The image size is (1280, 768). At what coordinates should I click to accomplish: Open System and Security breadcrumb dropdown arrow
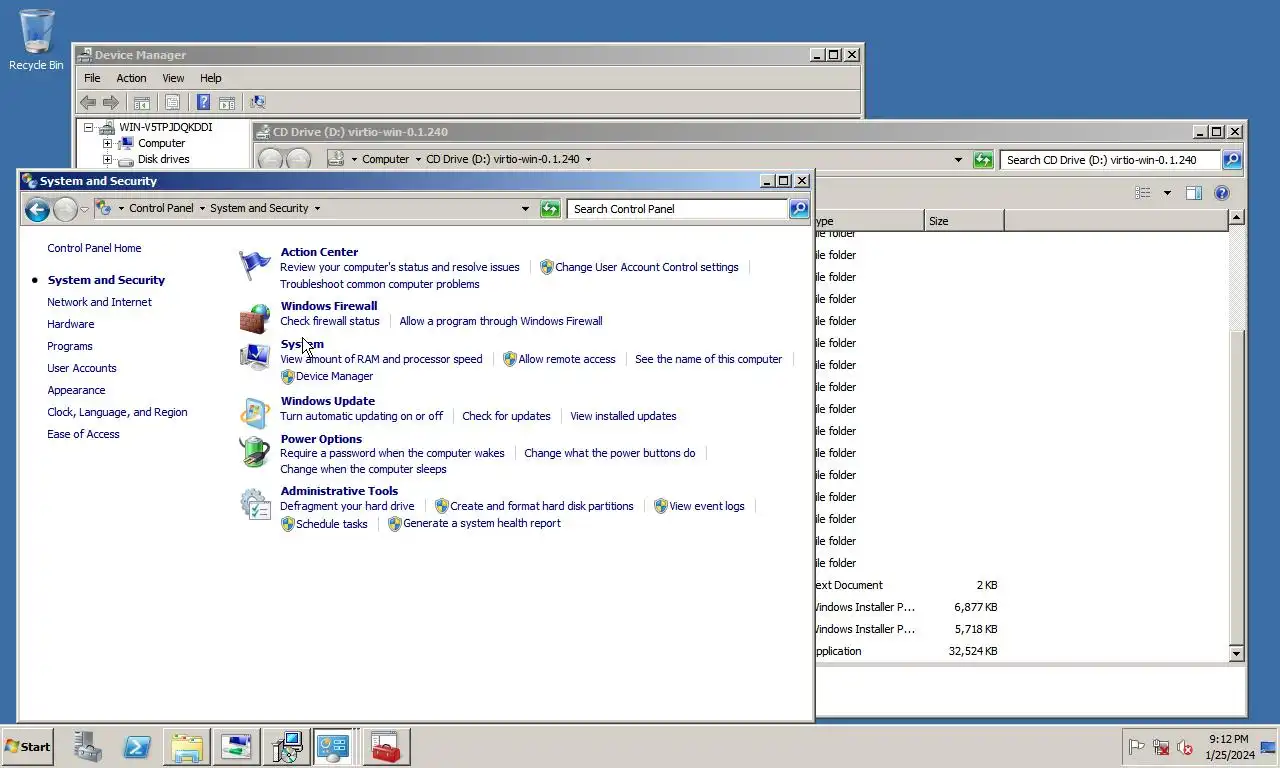317,209
